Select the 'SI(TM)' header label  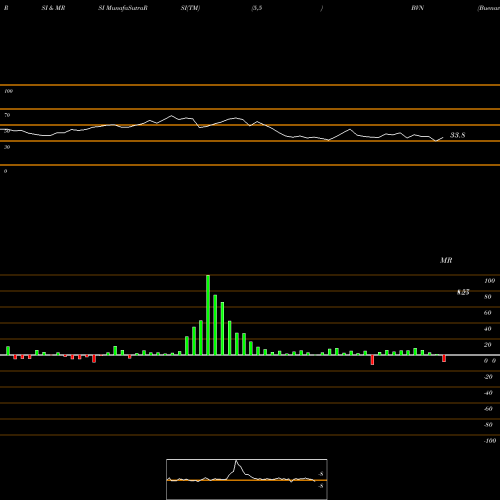tap(190, 8)
